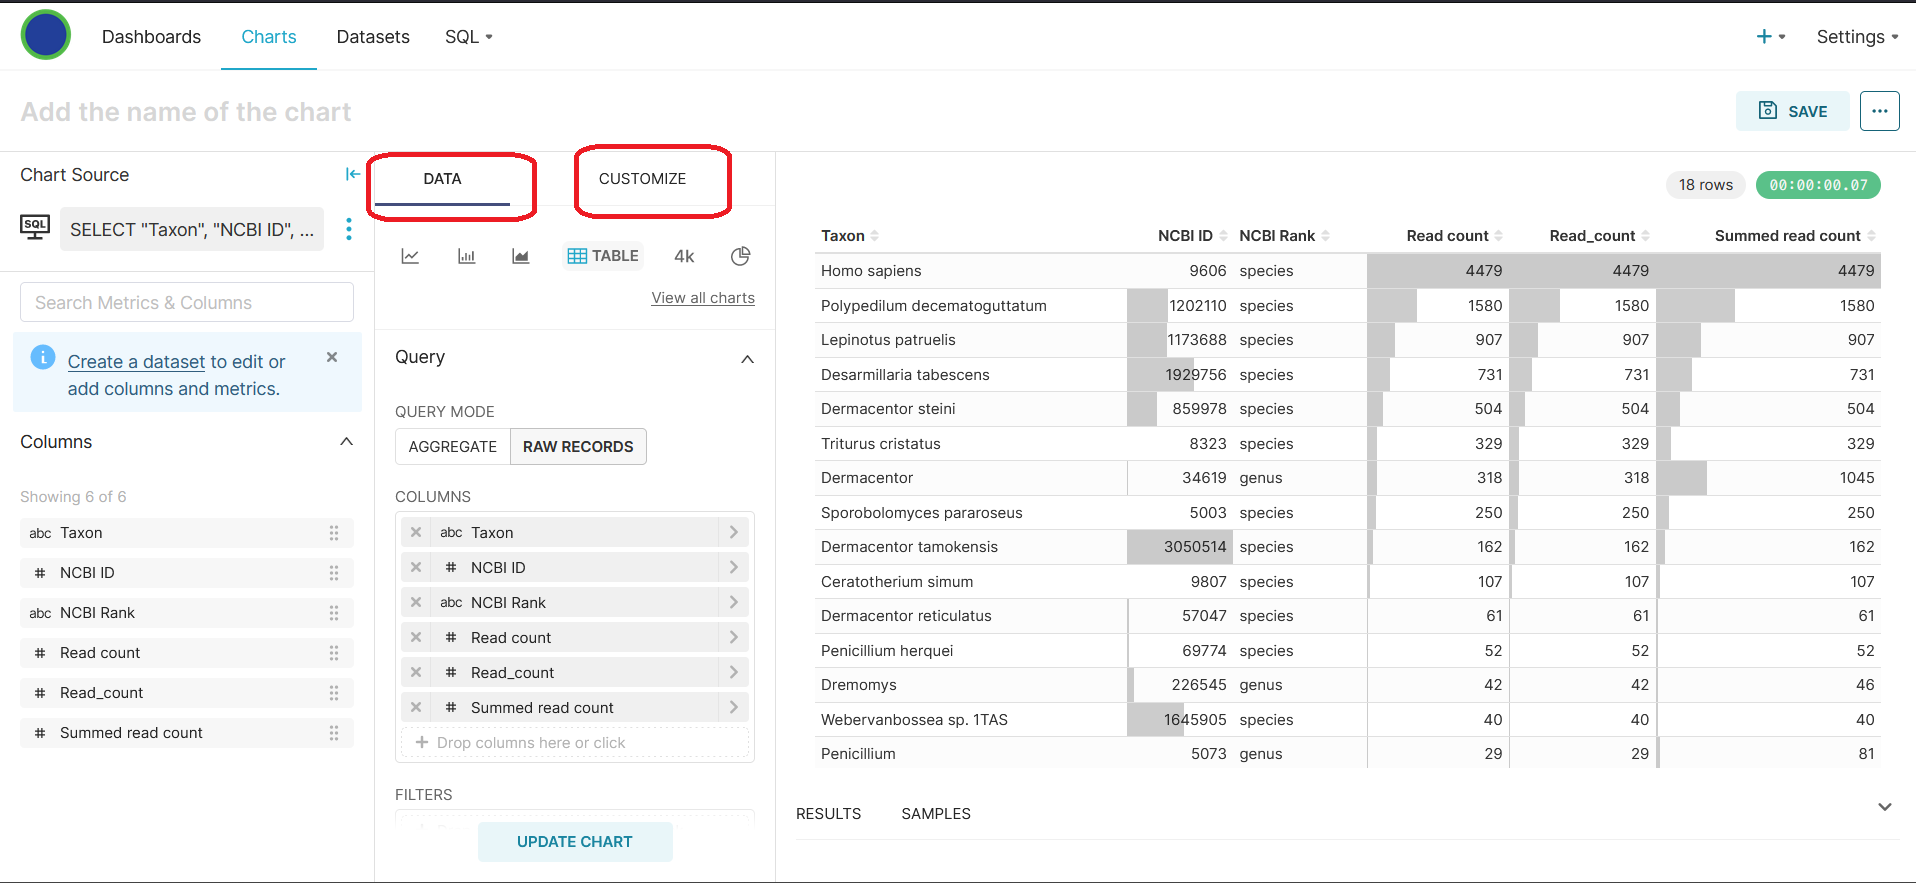
Task: Select the pie chart icon
Action: coord(740,256)
